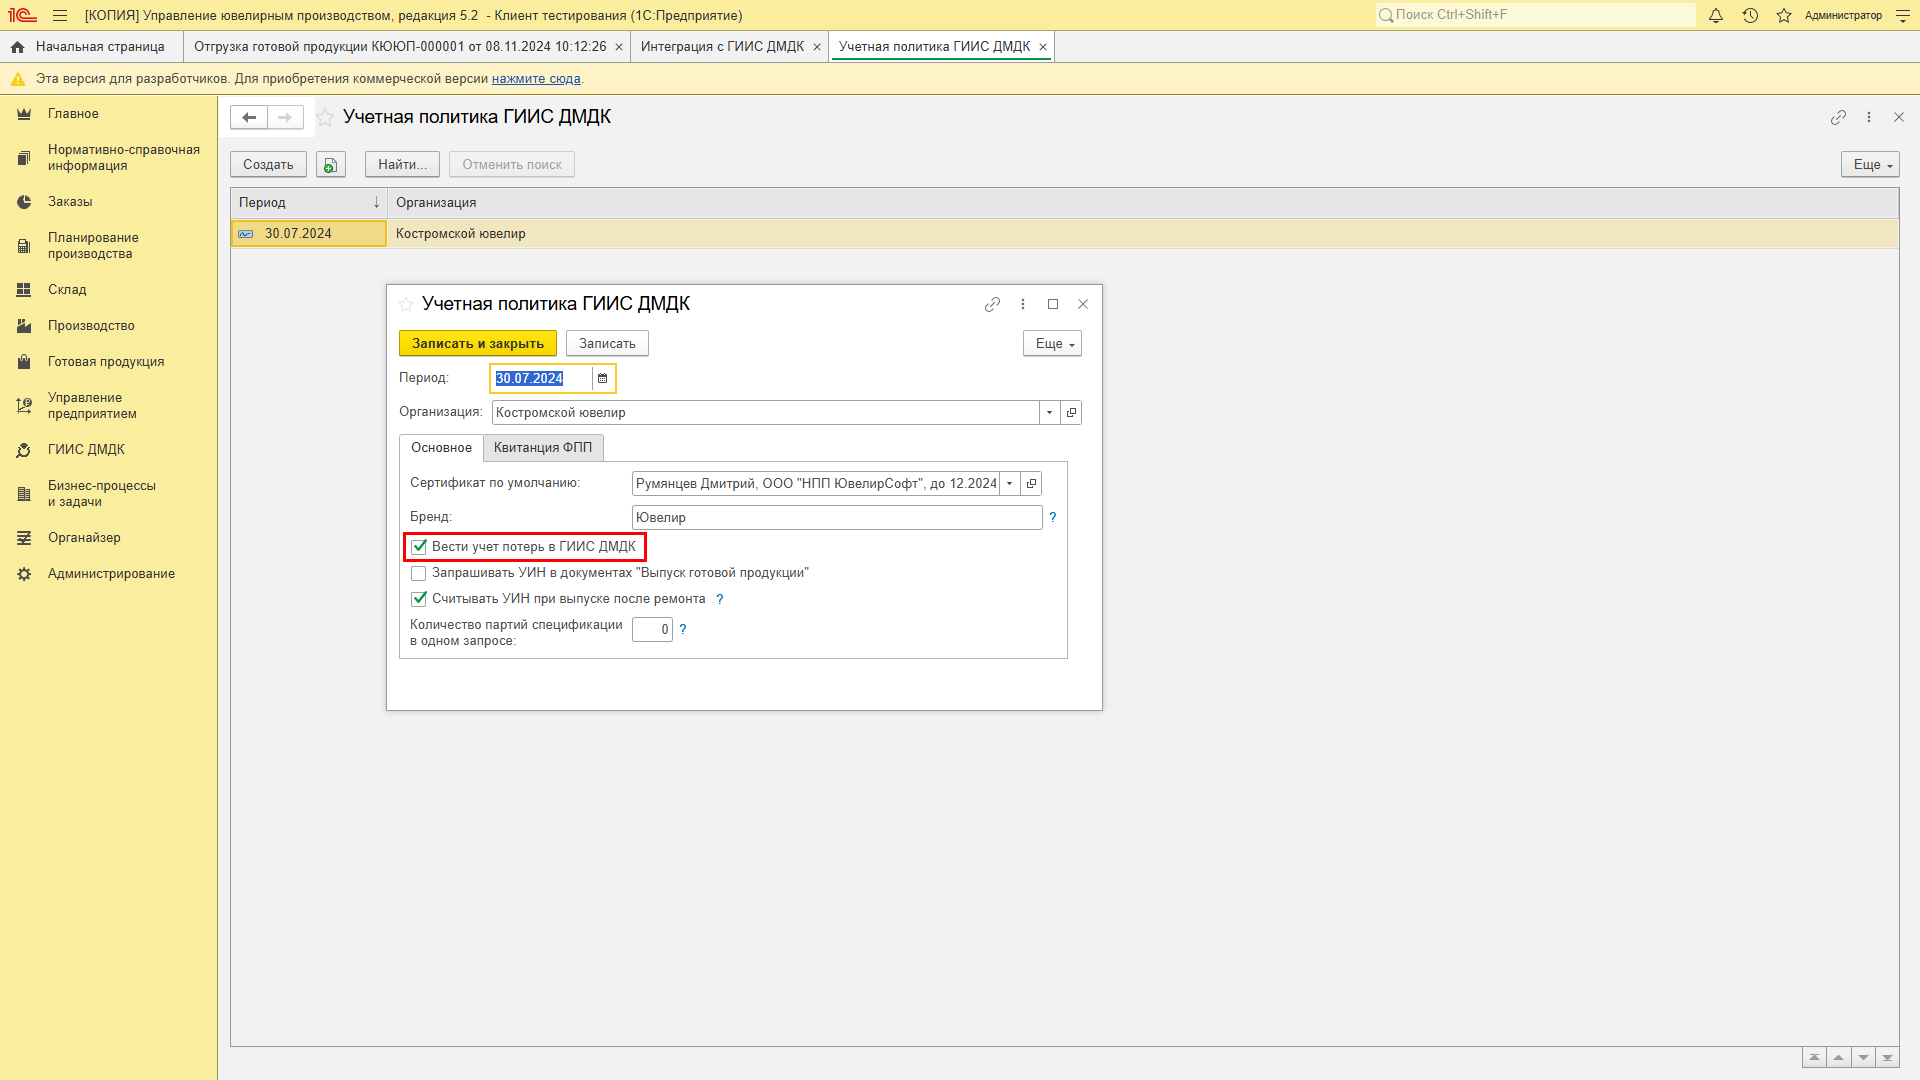
Task: Sort list by Период column header
Action: 308,203
